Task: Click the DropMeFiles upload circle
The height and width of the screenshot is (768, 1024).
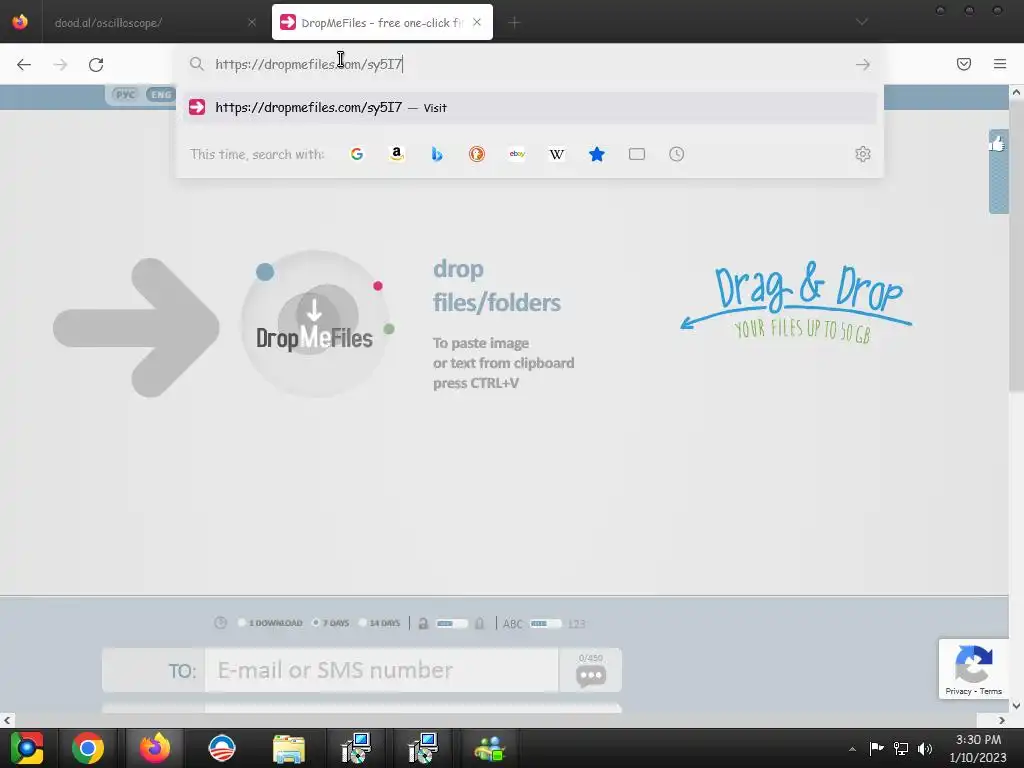Action: coord(315,323)
